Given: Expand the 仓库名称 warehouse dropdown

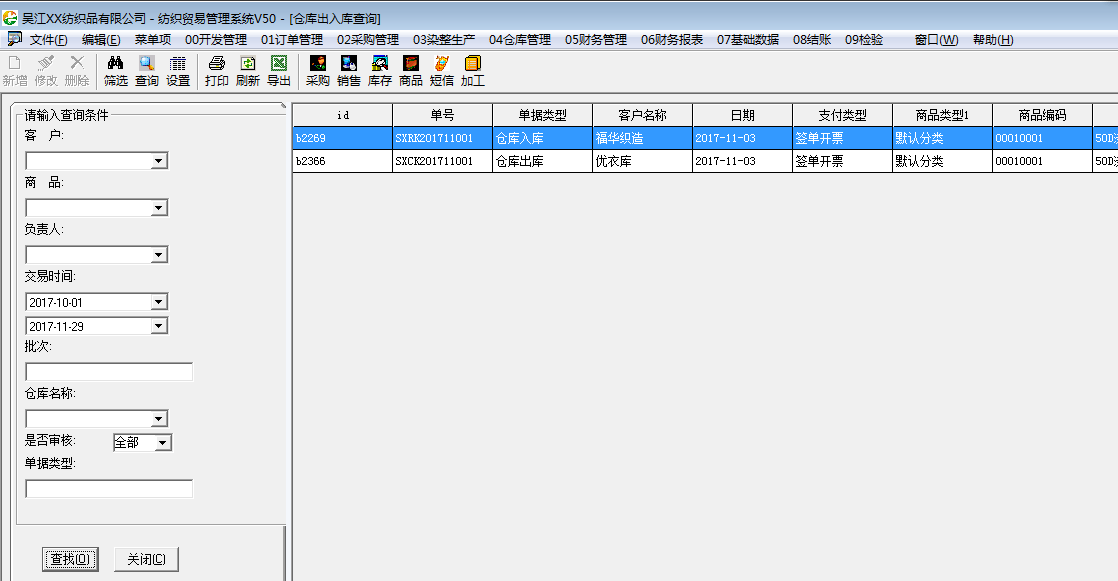Looking at the screenshot, I should [x=159, y=419].
